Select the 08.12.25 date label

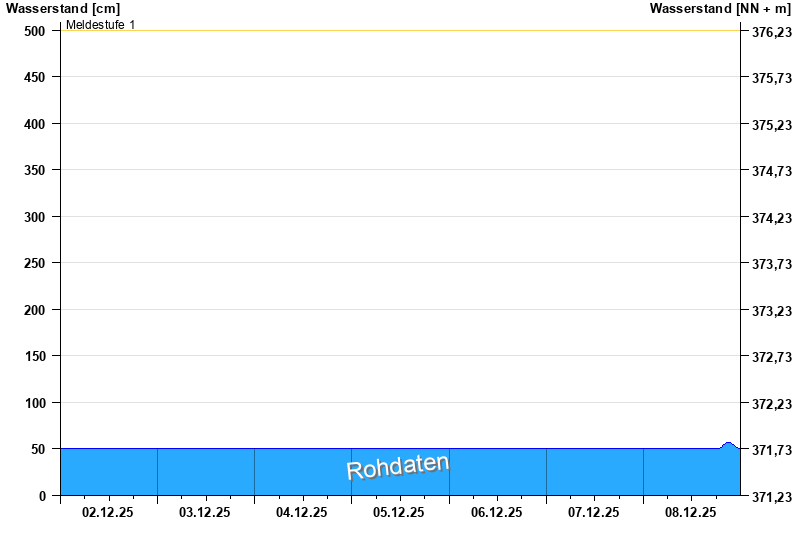tap(691, 513)
